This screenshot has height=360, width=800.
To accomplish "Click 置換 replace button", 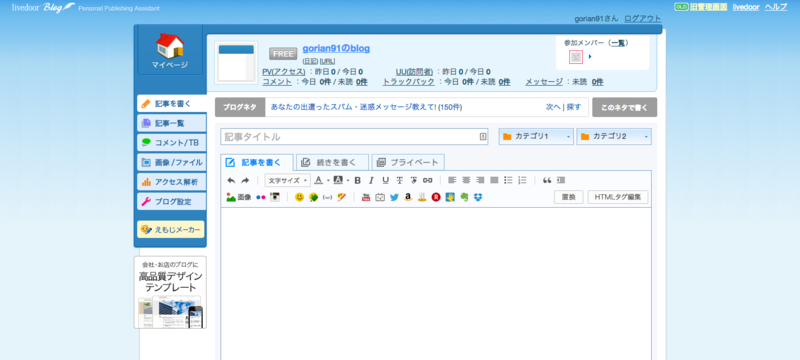I will tap(568, 197).
